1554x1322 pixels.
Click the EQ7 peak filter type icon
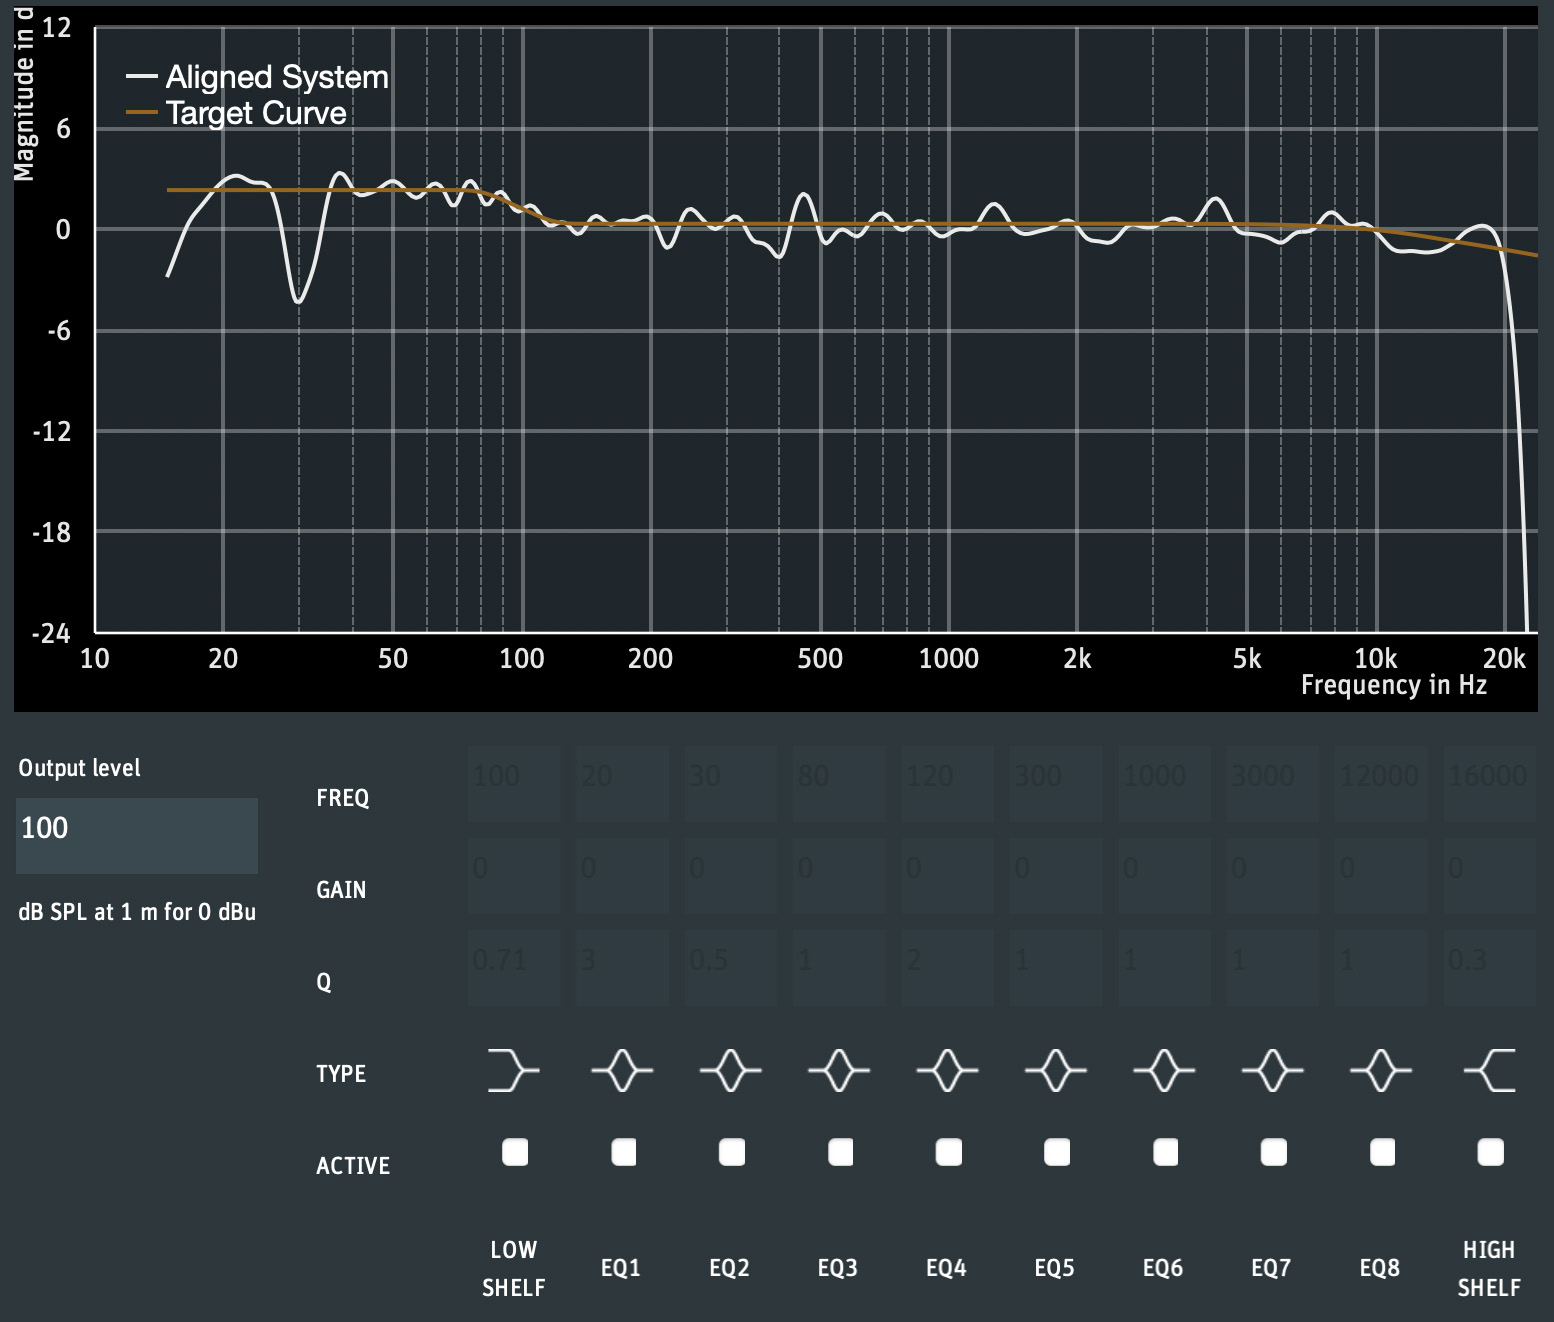[1272, 1070]
